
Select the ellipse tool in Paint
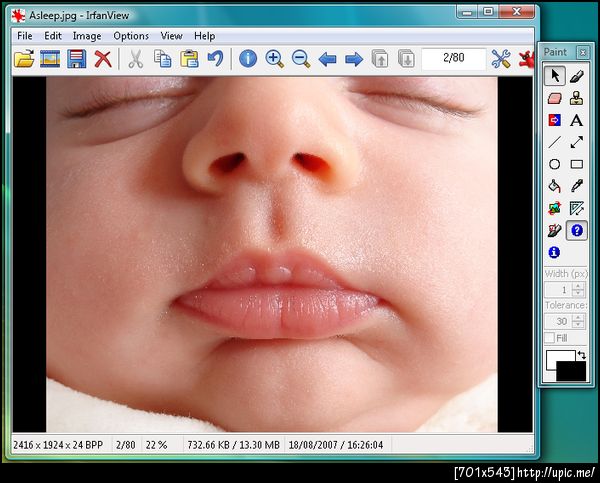(554, 164)
